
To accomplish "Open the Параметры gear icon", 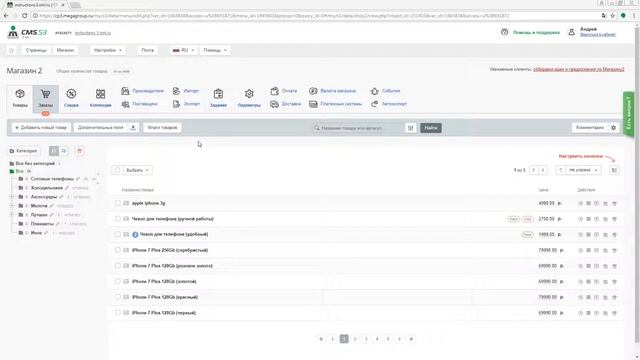I will pos(249,94).
